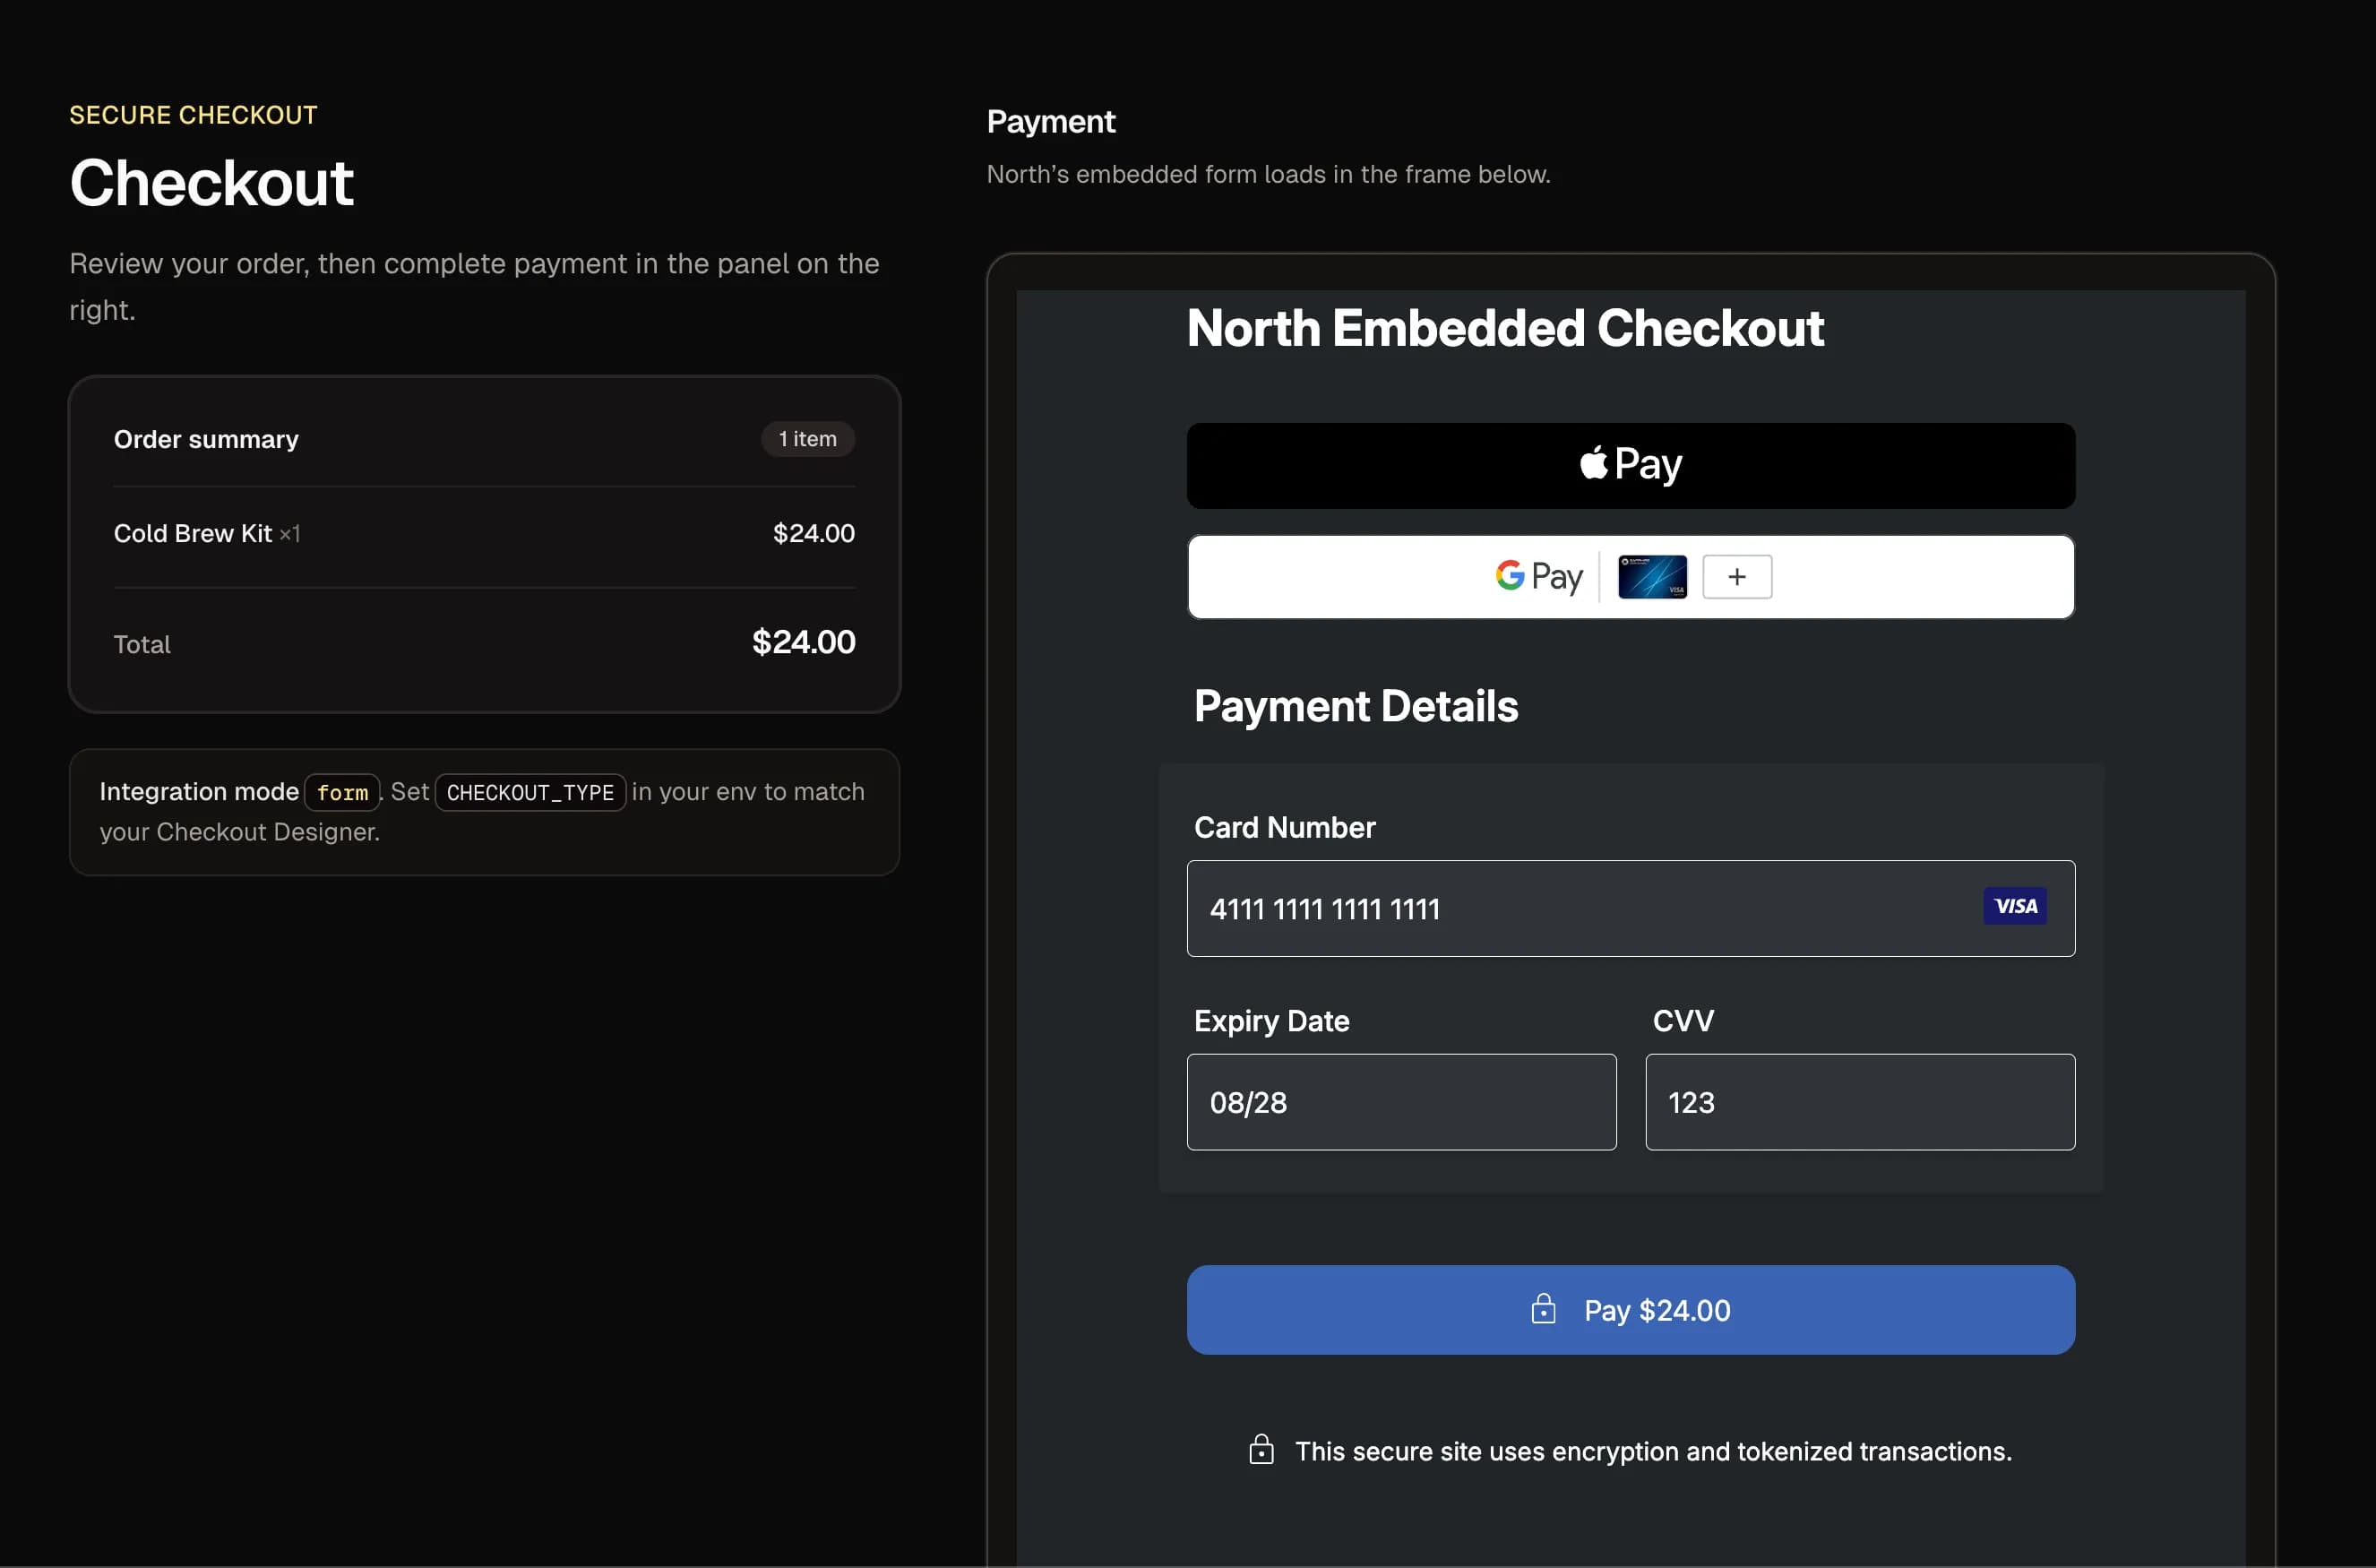The width and height of the screenshot is (2376, 1568).
Task: Click the Payment Details section heading
Action: click(x=1355, y=706)
